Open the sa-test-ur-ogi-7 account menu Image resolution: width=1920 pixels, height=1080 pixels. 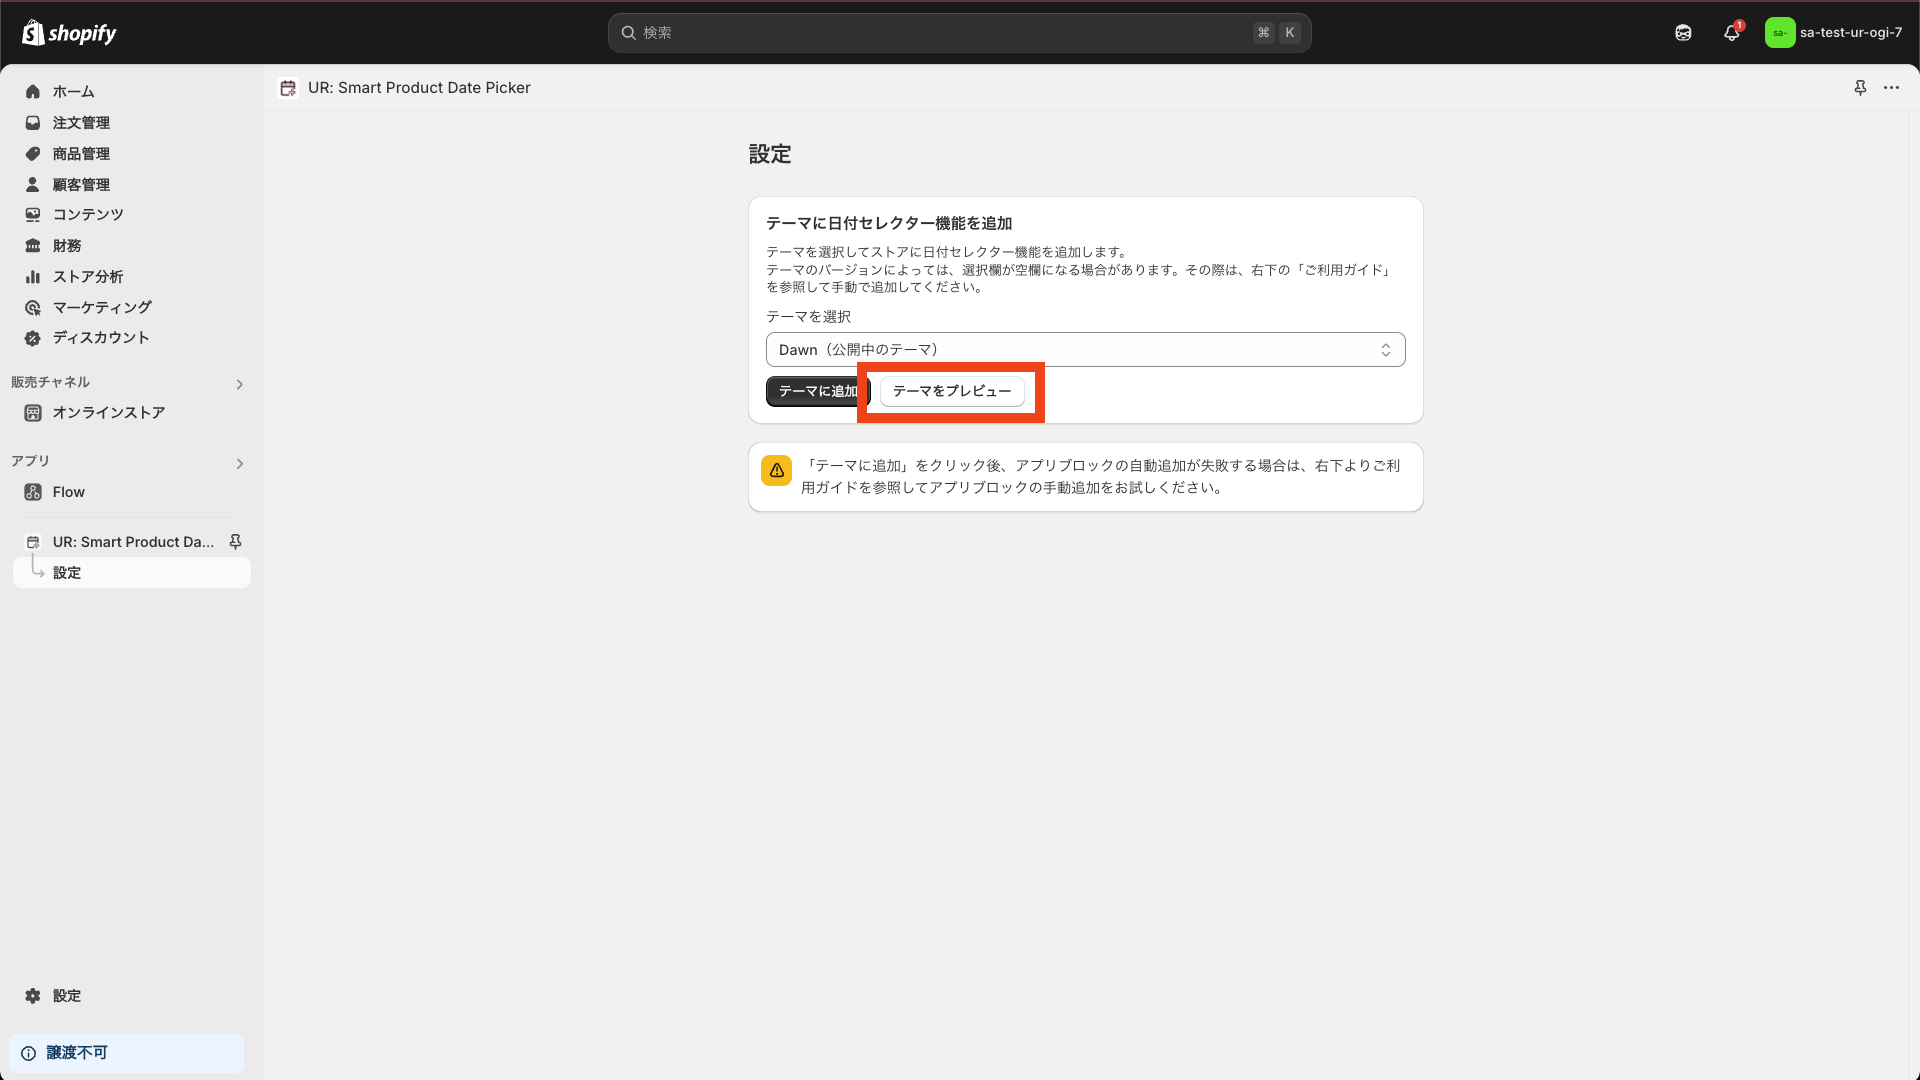tap(1833, 33)
